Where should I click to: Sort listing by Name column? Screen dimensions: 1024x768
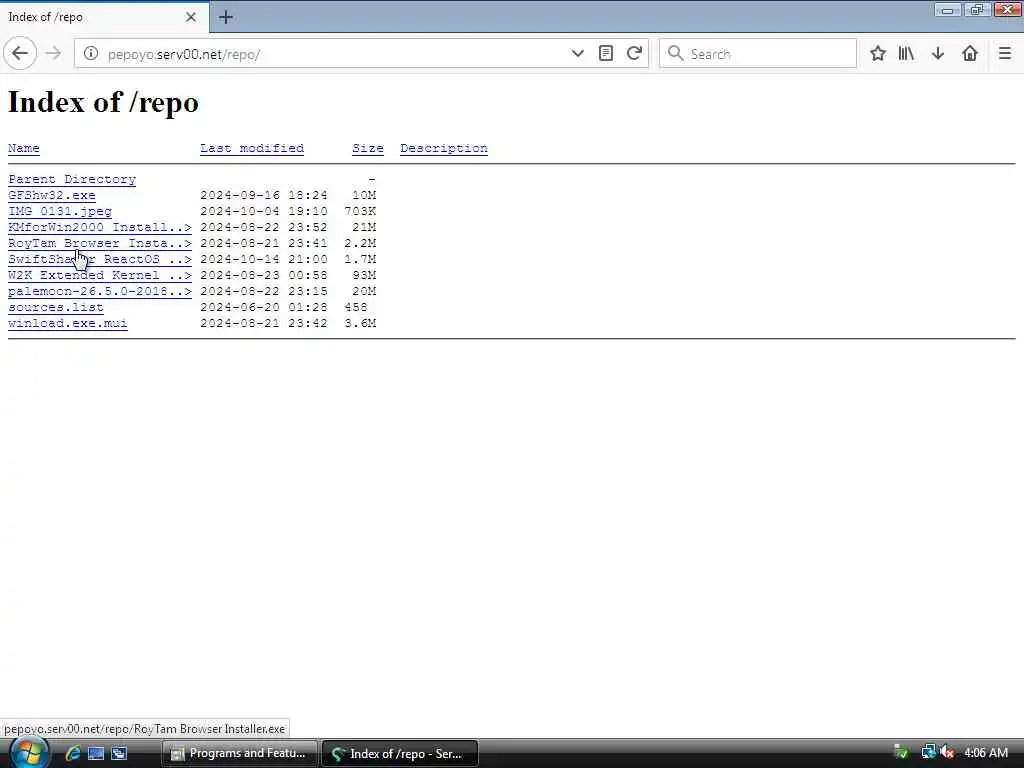pyautogui.click(x=24, y=148)
